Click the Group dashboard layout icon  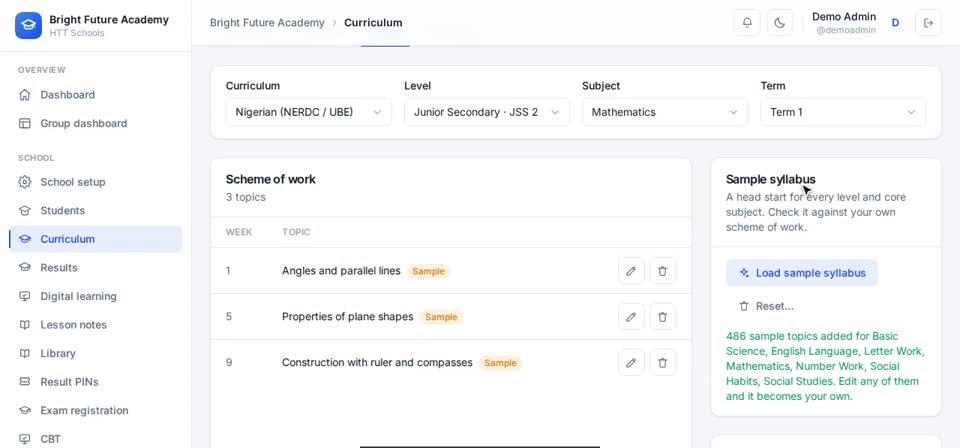point(24,124)
